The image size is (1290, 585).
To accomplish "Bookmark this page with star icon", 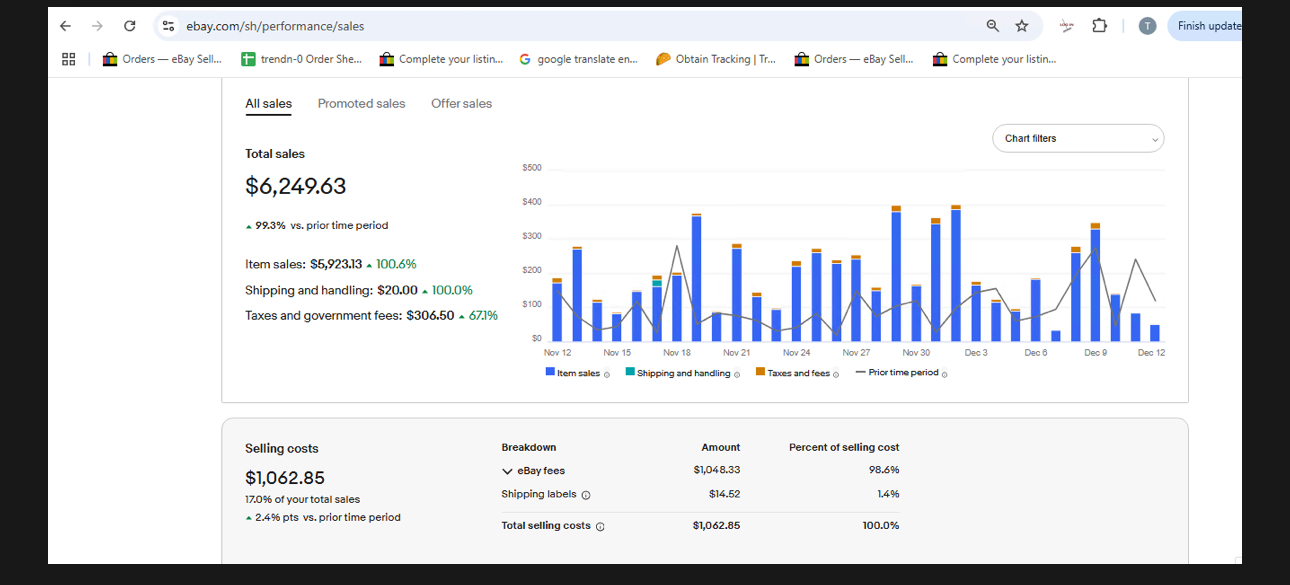I will point(1021,26).
